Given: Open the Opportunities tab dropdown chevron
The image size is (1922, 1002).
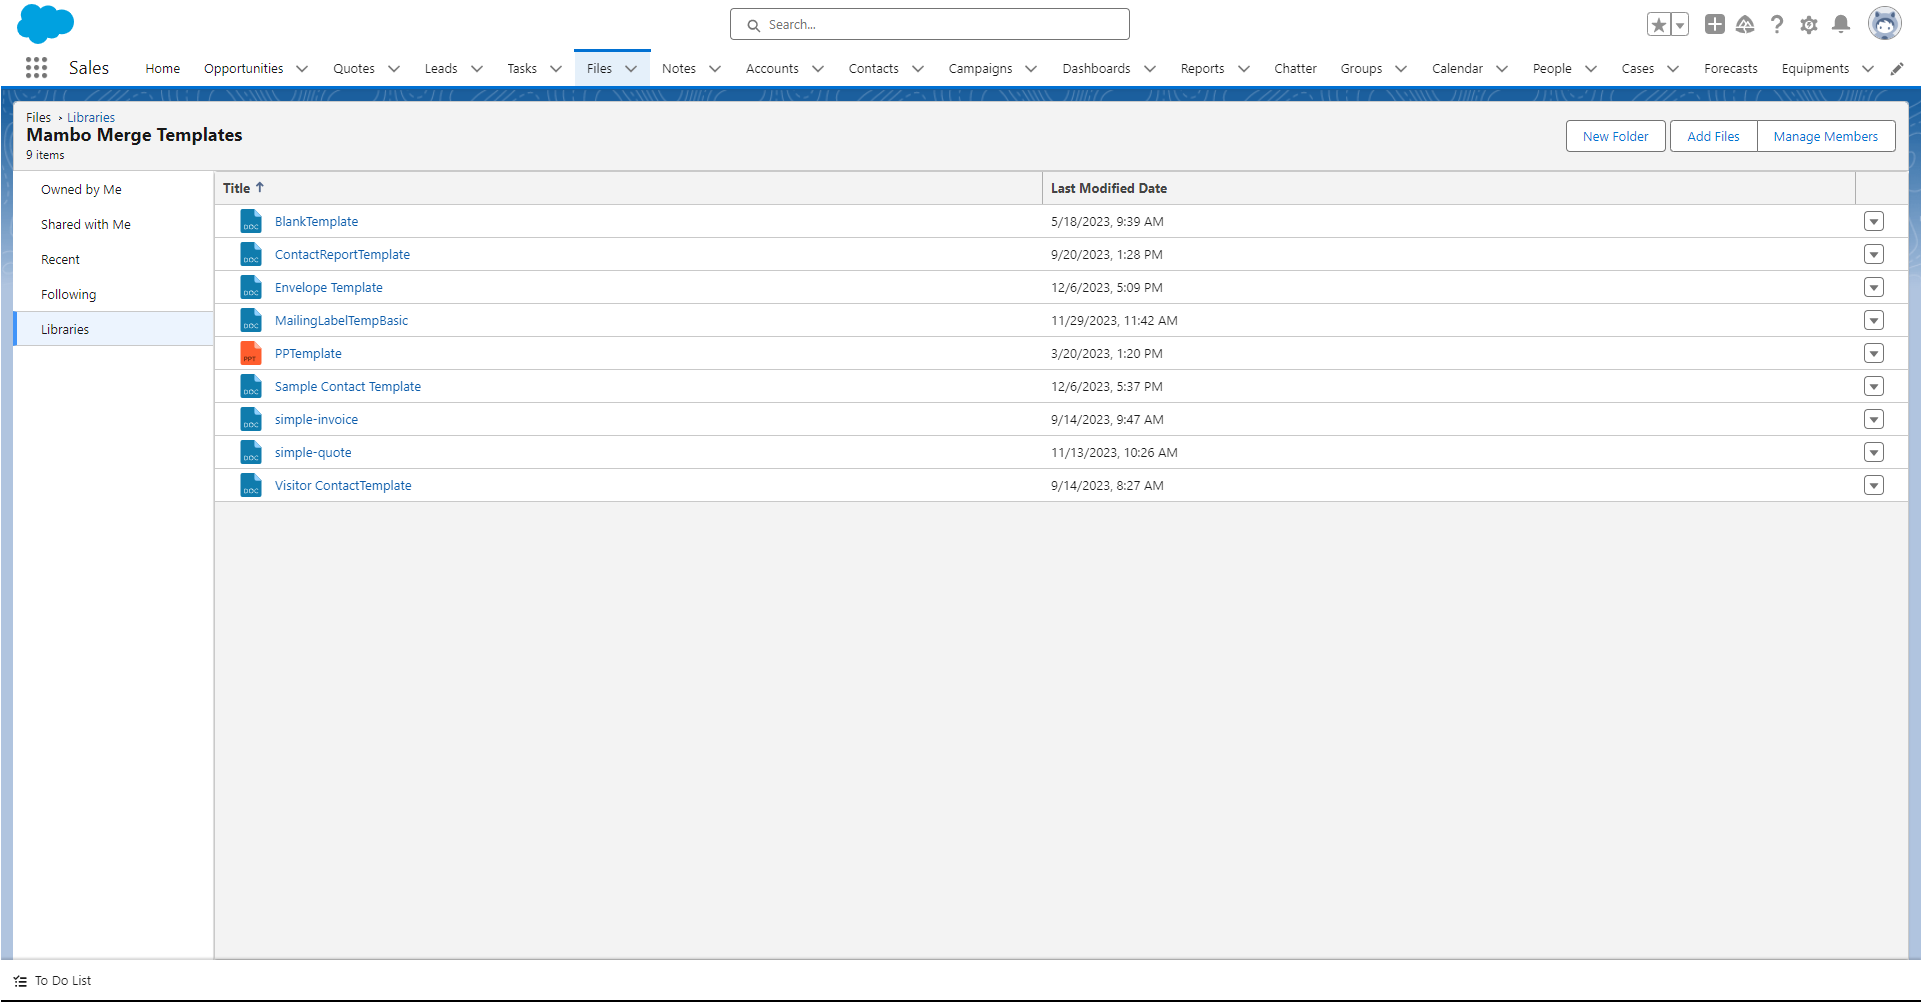Looking at the screenshot, I should coord(303,68).
